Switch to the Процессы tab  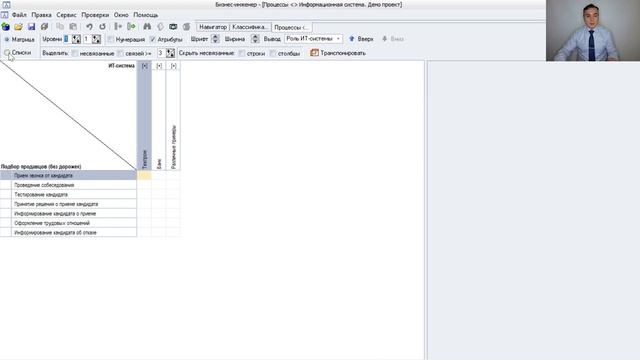pyautogui.click(x=291, y=27)
